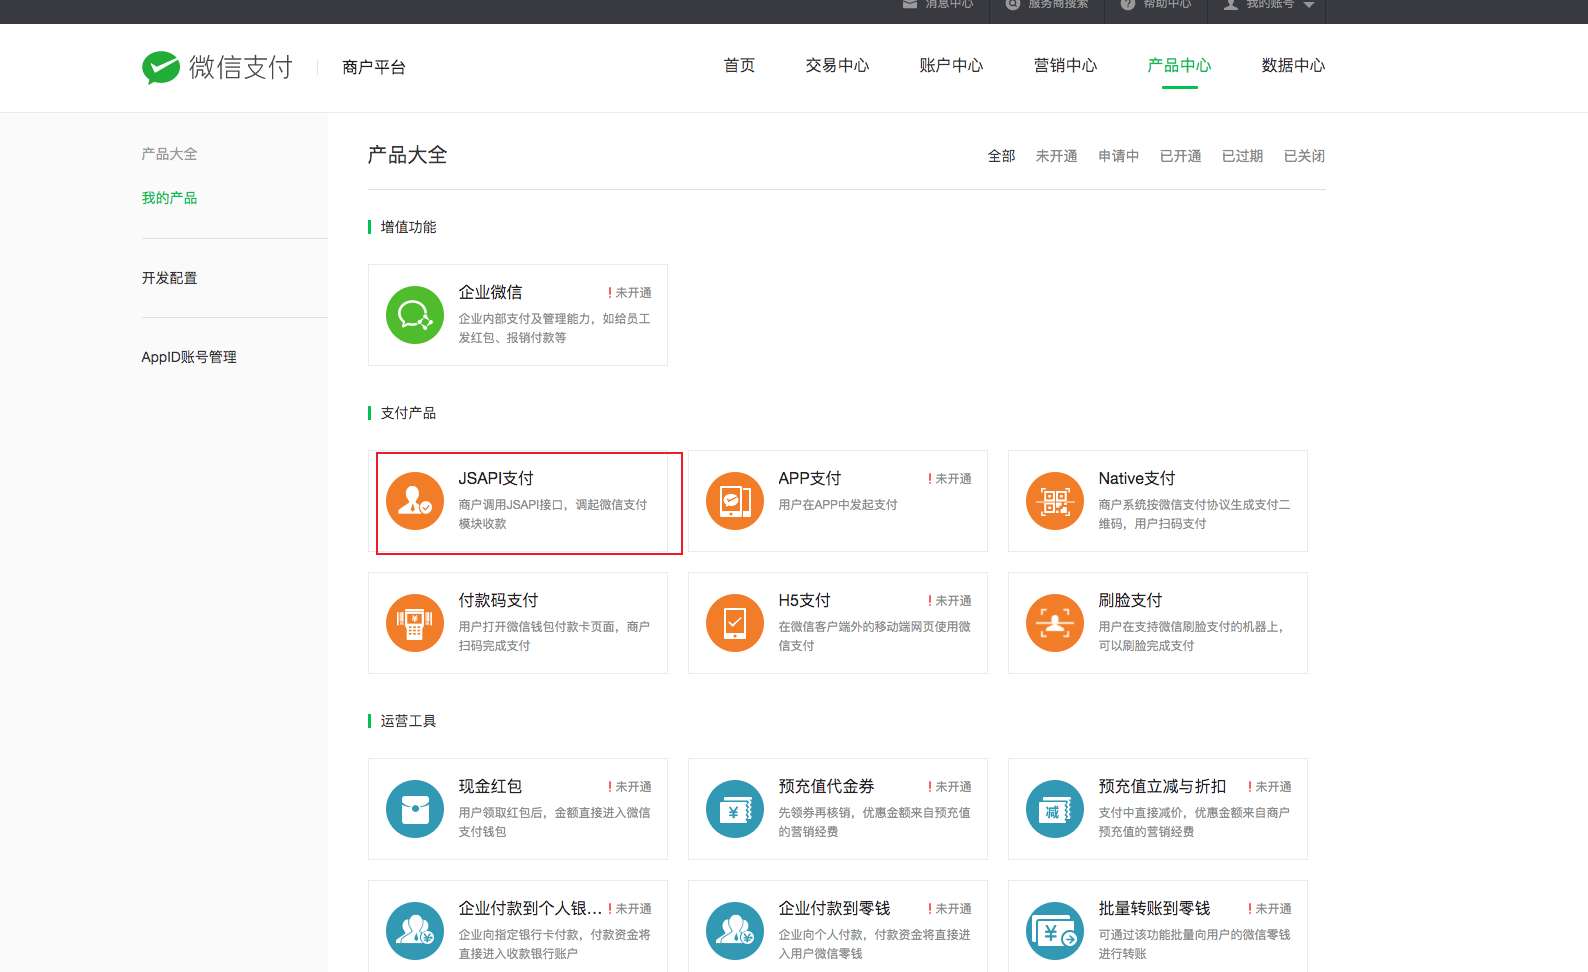
Task: Filter products by 已关闭
Action: (x=1305, y=156)
